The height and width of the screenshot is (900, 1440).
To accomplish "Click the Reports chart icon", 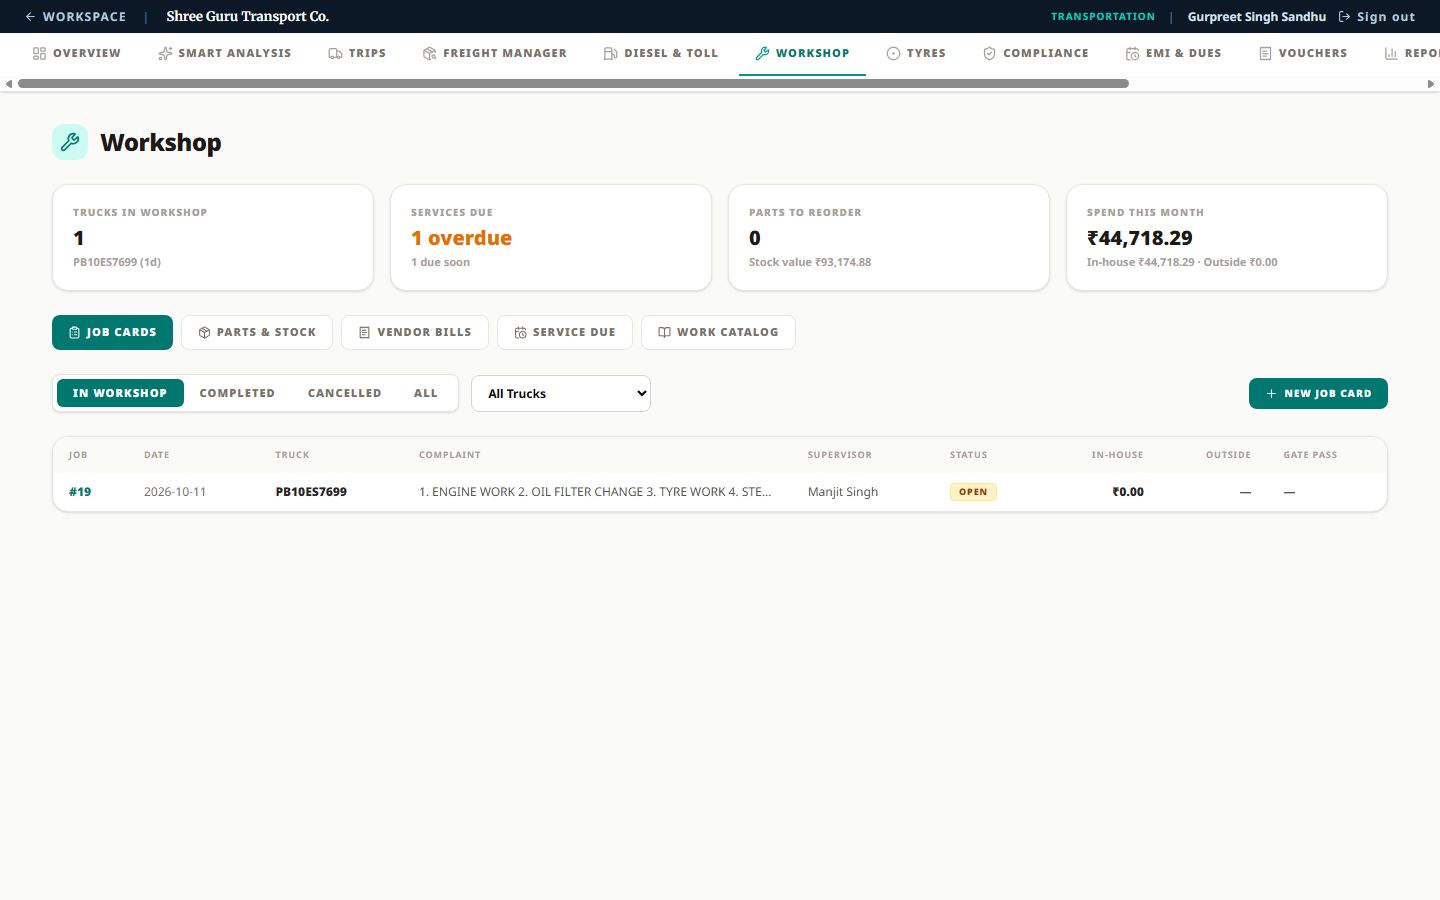I will [x=1391, y=53].
